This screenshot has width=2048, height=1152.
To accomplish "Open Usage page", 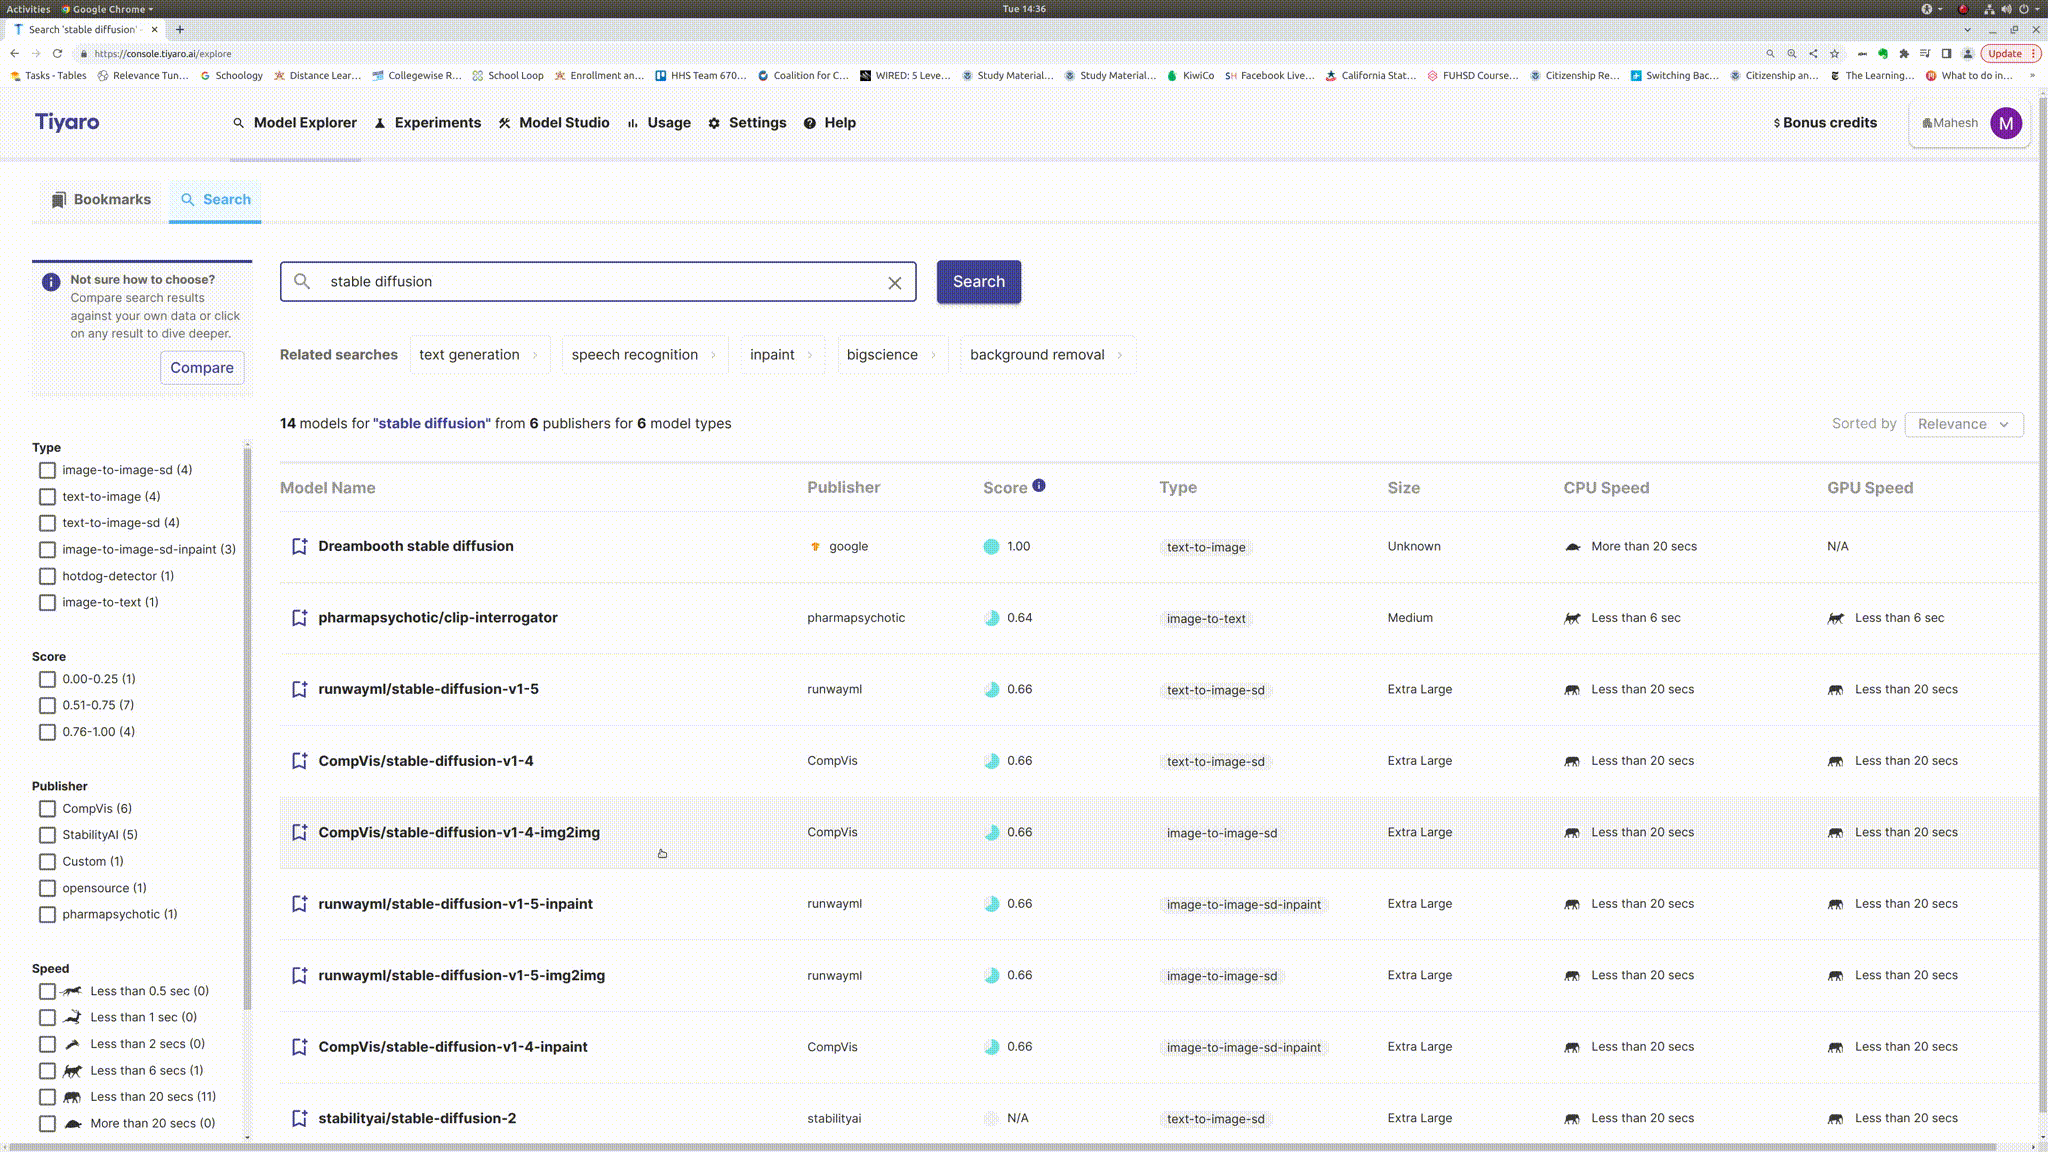I will pos(659,123).
